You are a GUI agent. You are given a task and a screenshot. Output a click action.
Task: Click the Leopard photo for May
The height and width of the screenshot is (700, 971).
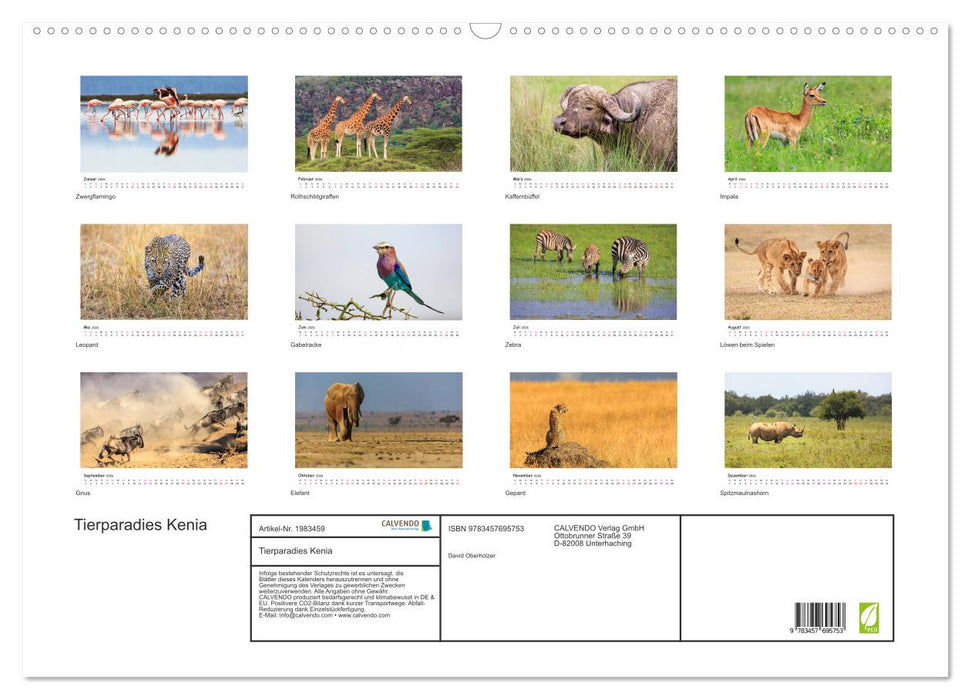[x=164, y=272]
